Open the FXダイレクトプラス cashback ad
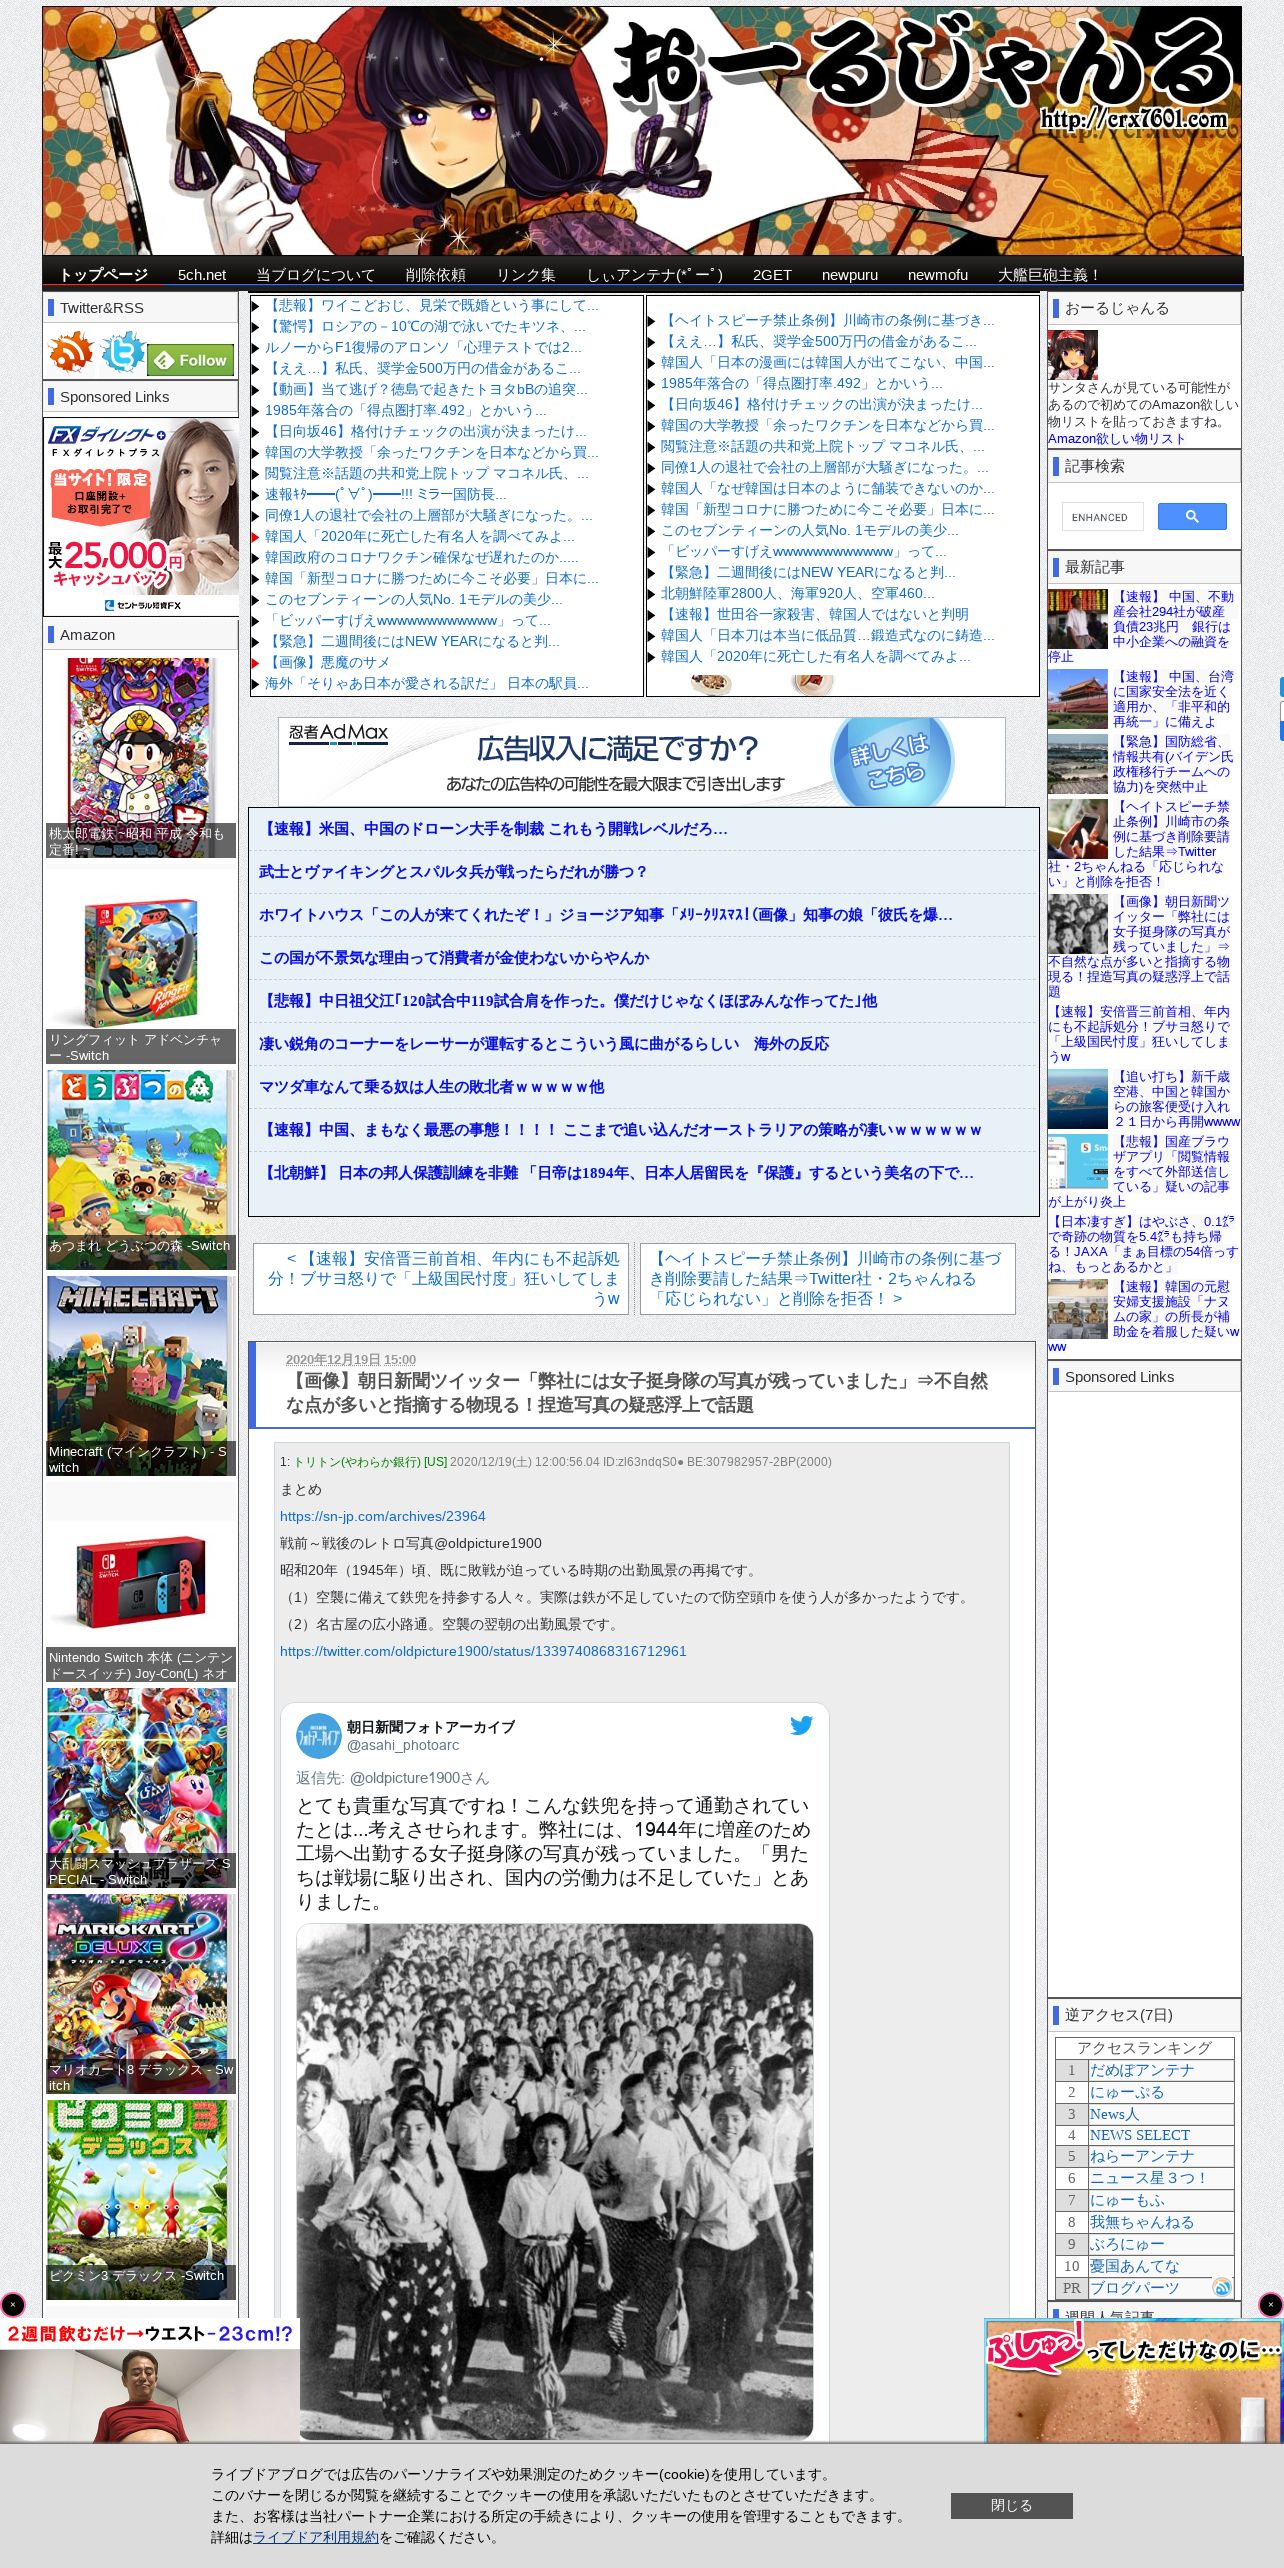This screenshot has height=2568, width=1284. pyautogui.click(x=141, y=516)
